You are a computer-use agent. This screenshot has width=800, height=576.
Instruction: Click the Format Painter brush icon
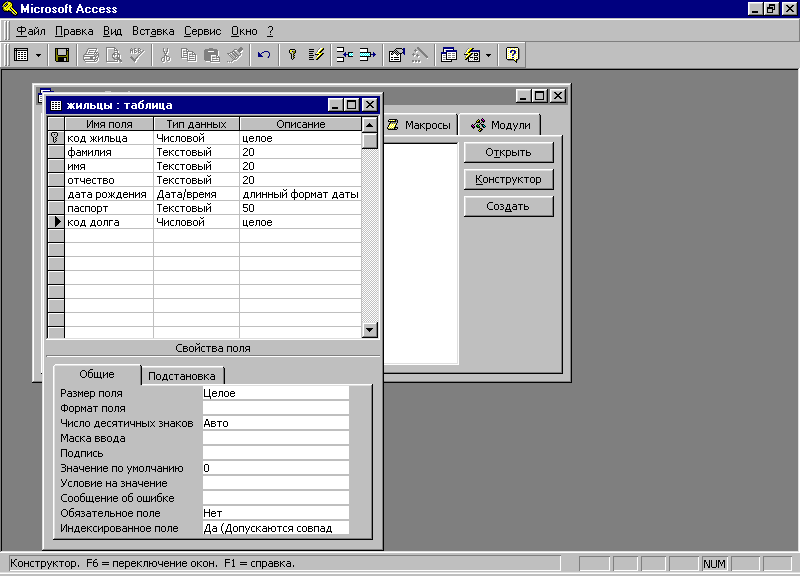pos(235,55)
